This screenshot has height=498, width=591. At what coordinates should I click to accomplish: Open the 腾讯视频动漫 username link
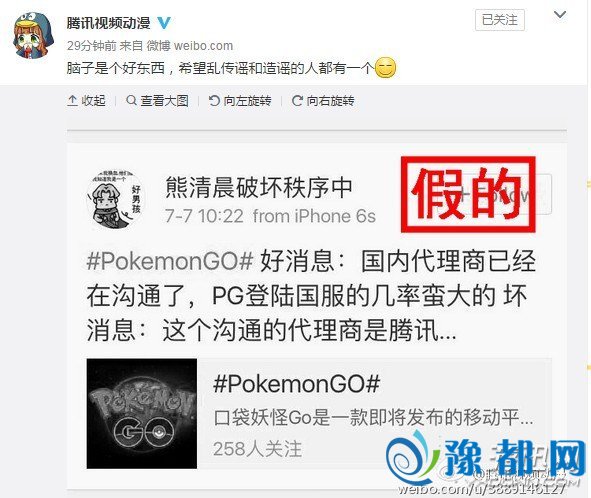pyautogui.click(x=109, y=23)
